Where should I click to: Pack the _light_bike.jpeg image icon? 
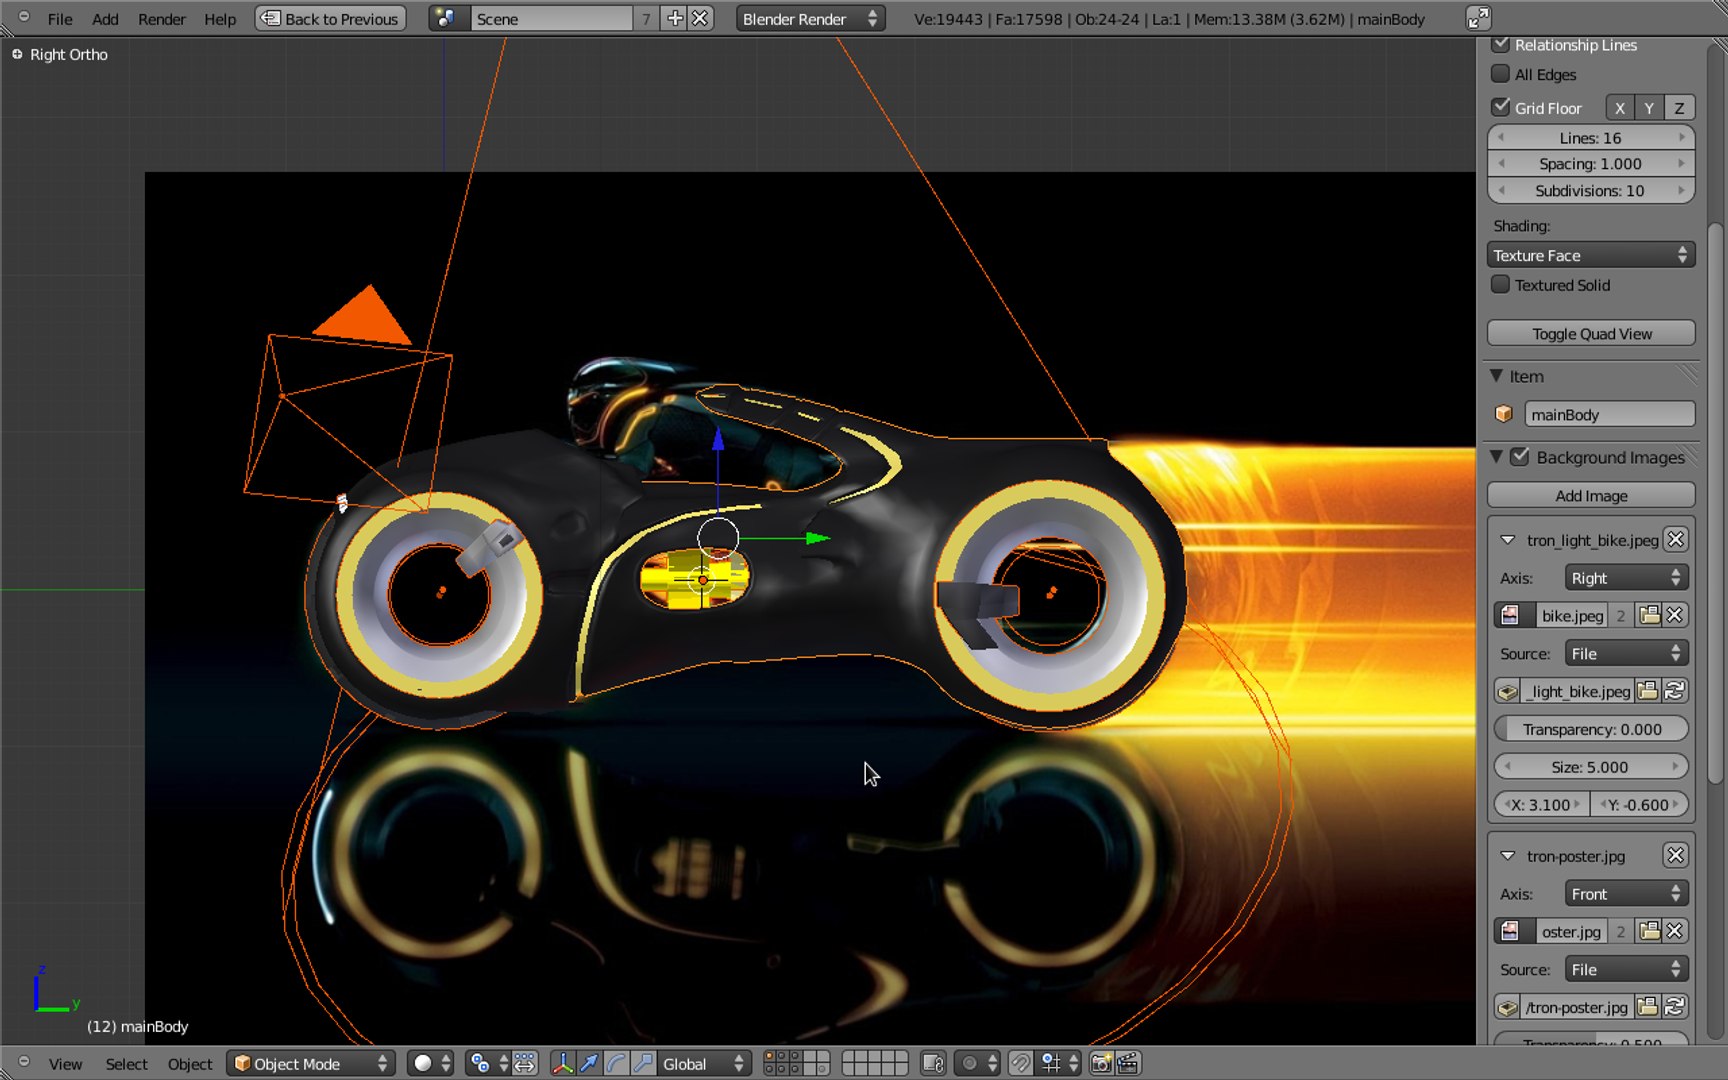1508,691
